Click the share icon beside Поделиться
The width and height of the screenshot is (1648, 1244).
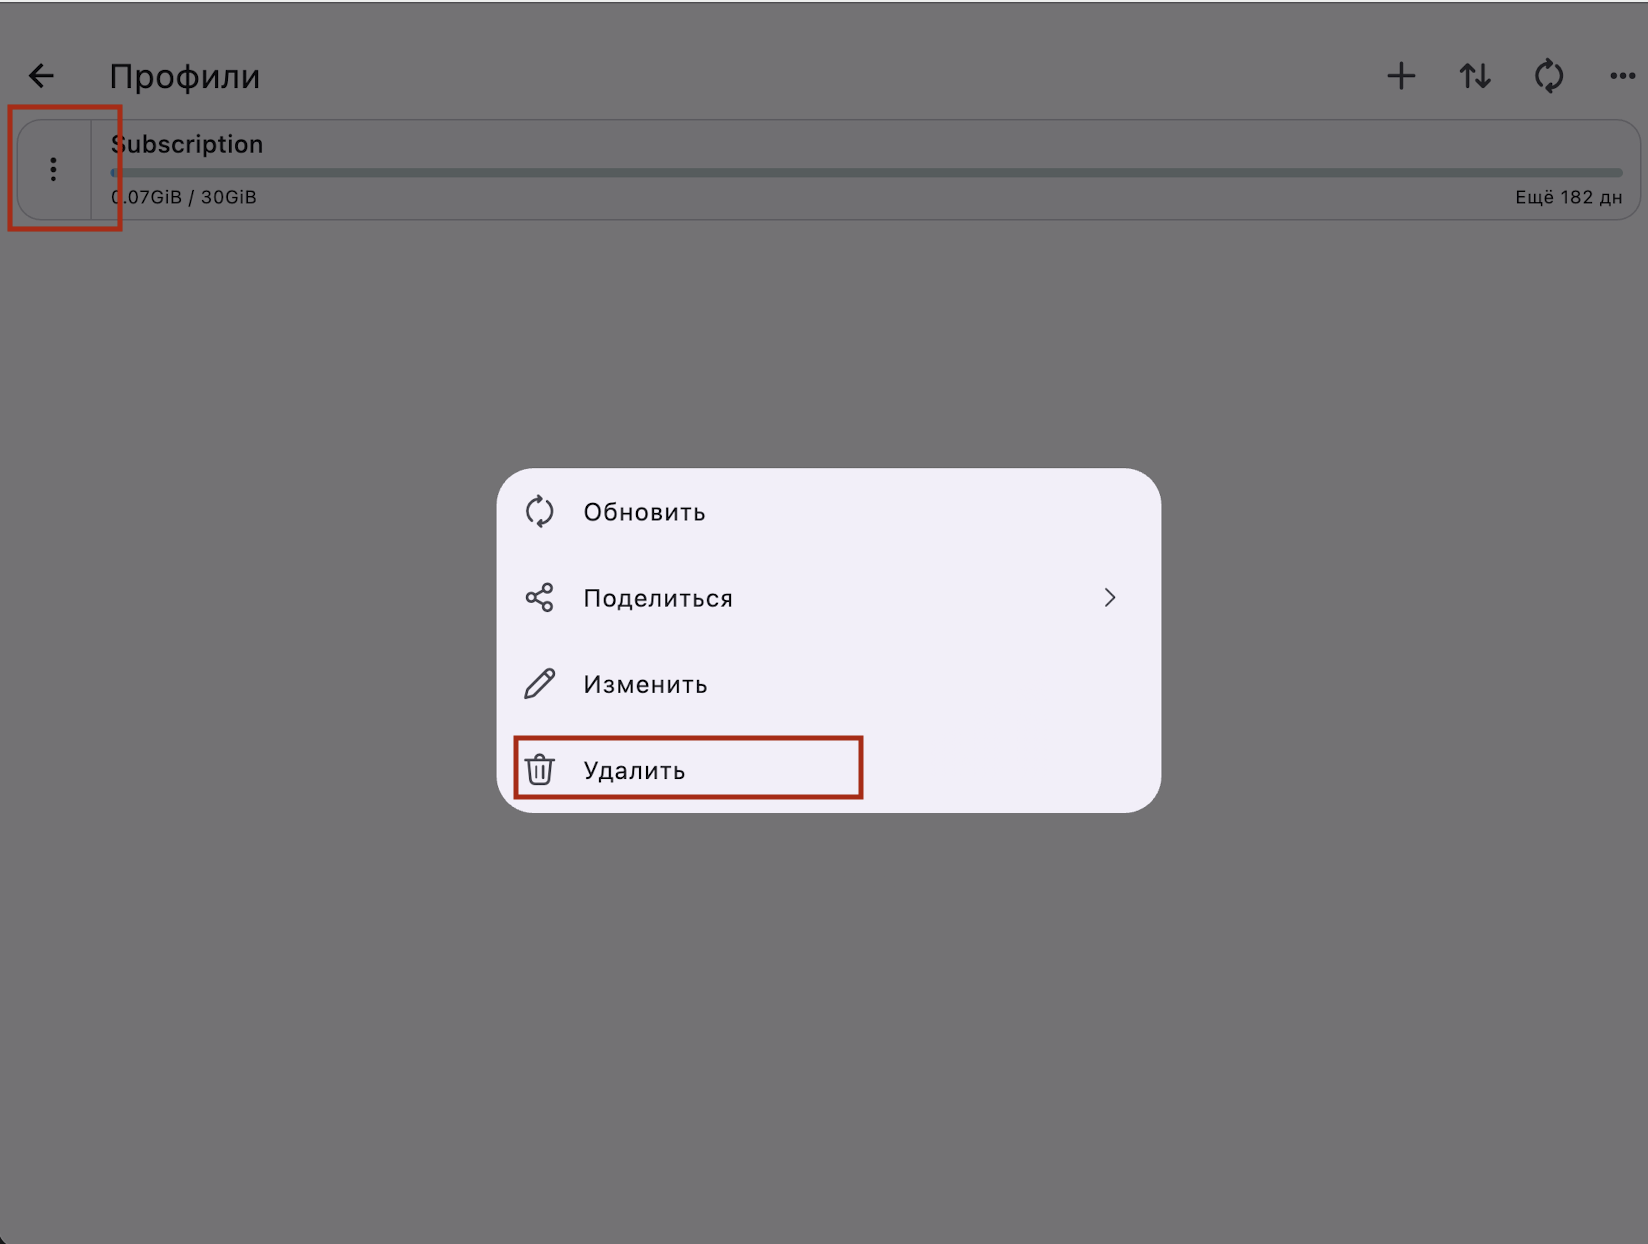coord(540,598)
